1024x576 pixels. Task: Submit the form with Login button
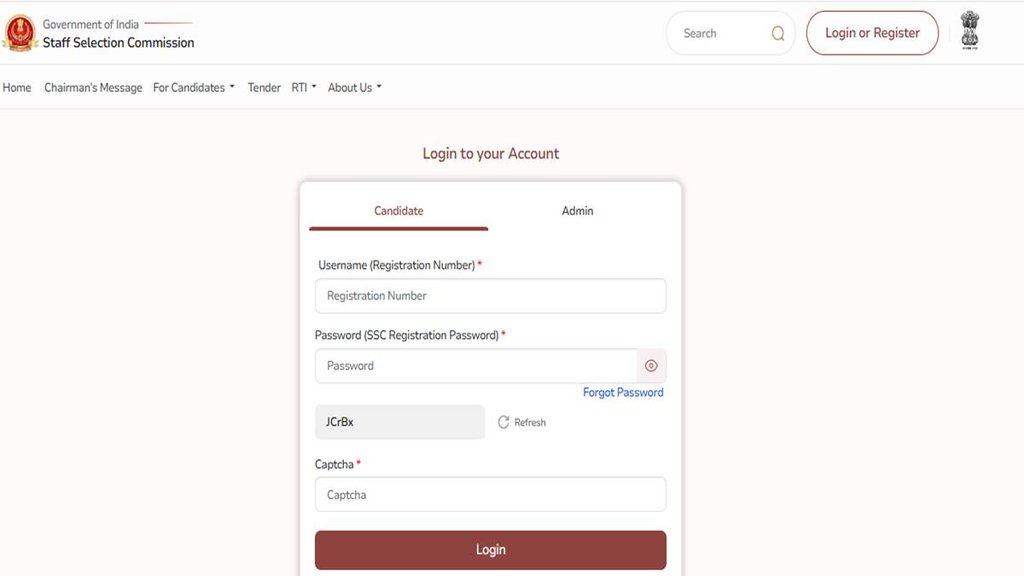[x=490, y=550]
